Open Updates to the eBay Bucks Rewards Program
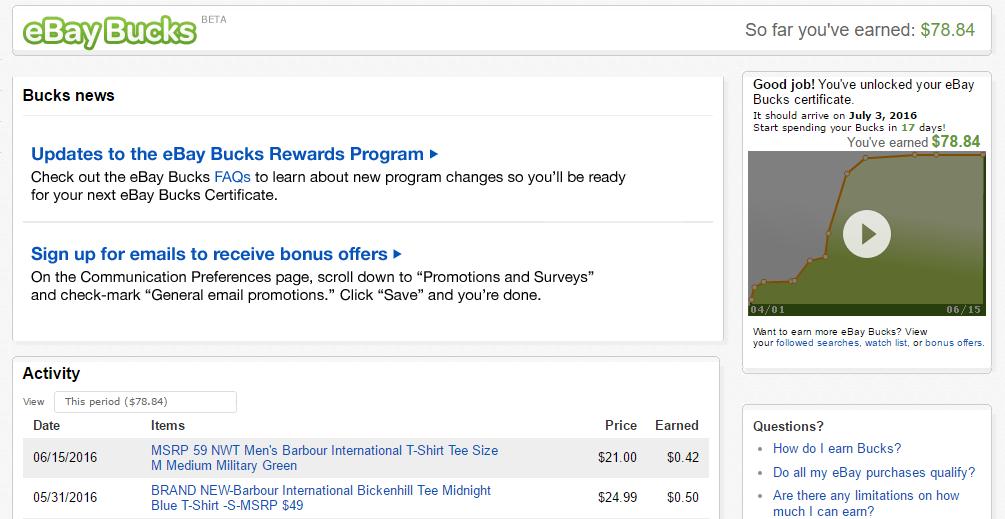 (x=227, y=154)
